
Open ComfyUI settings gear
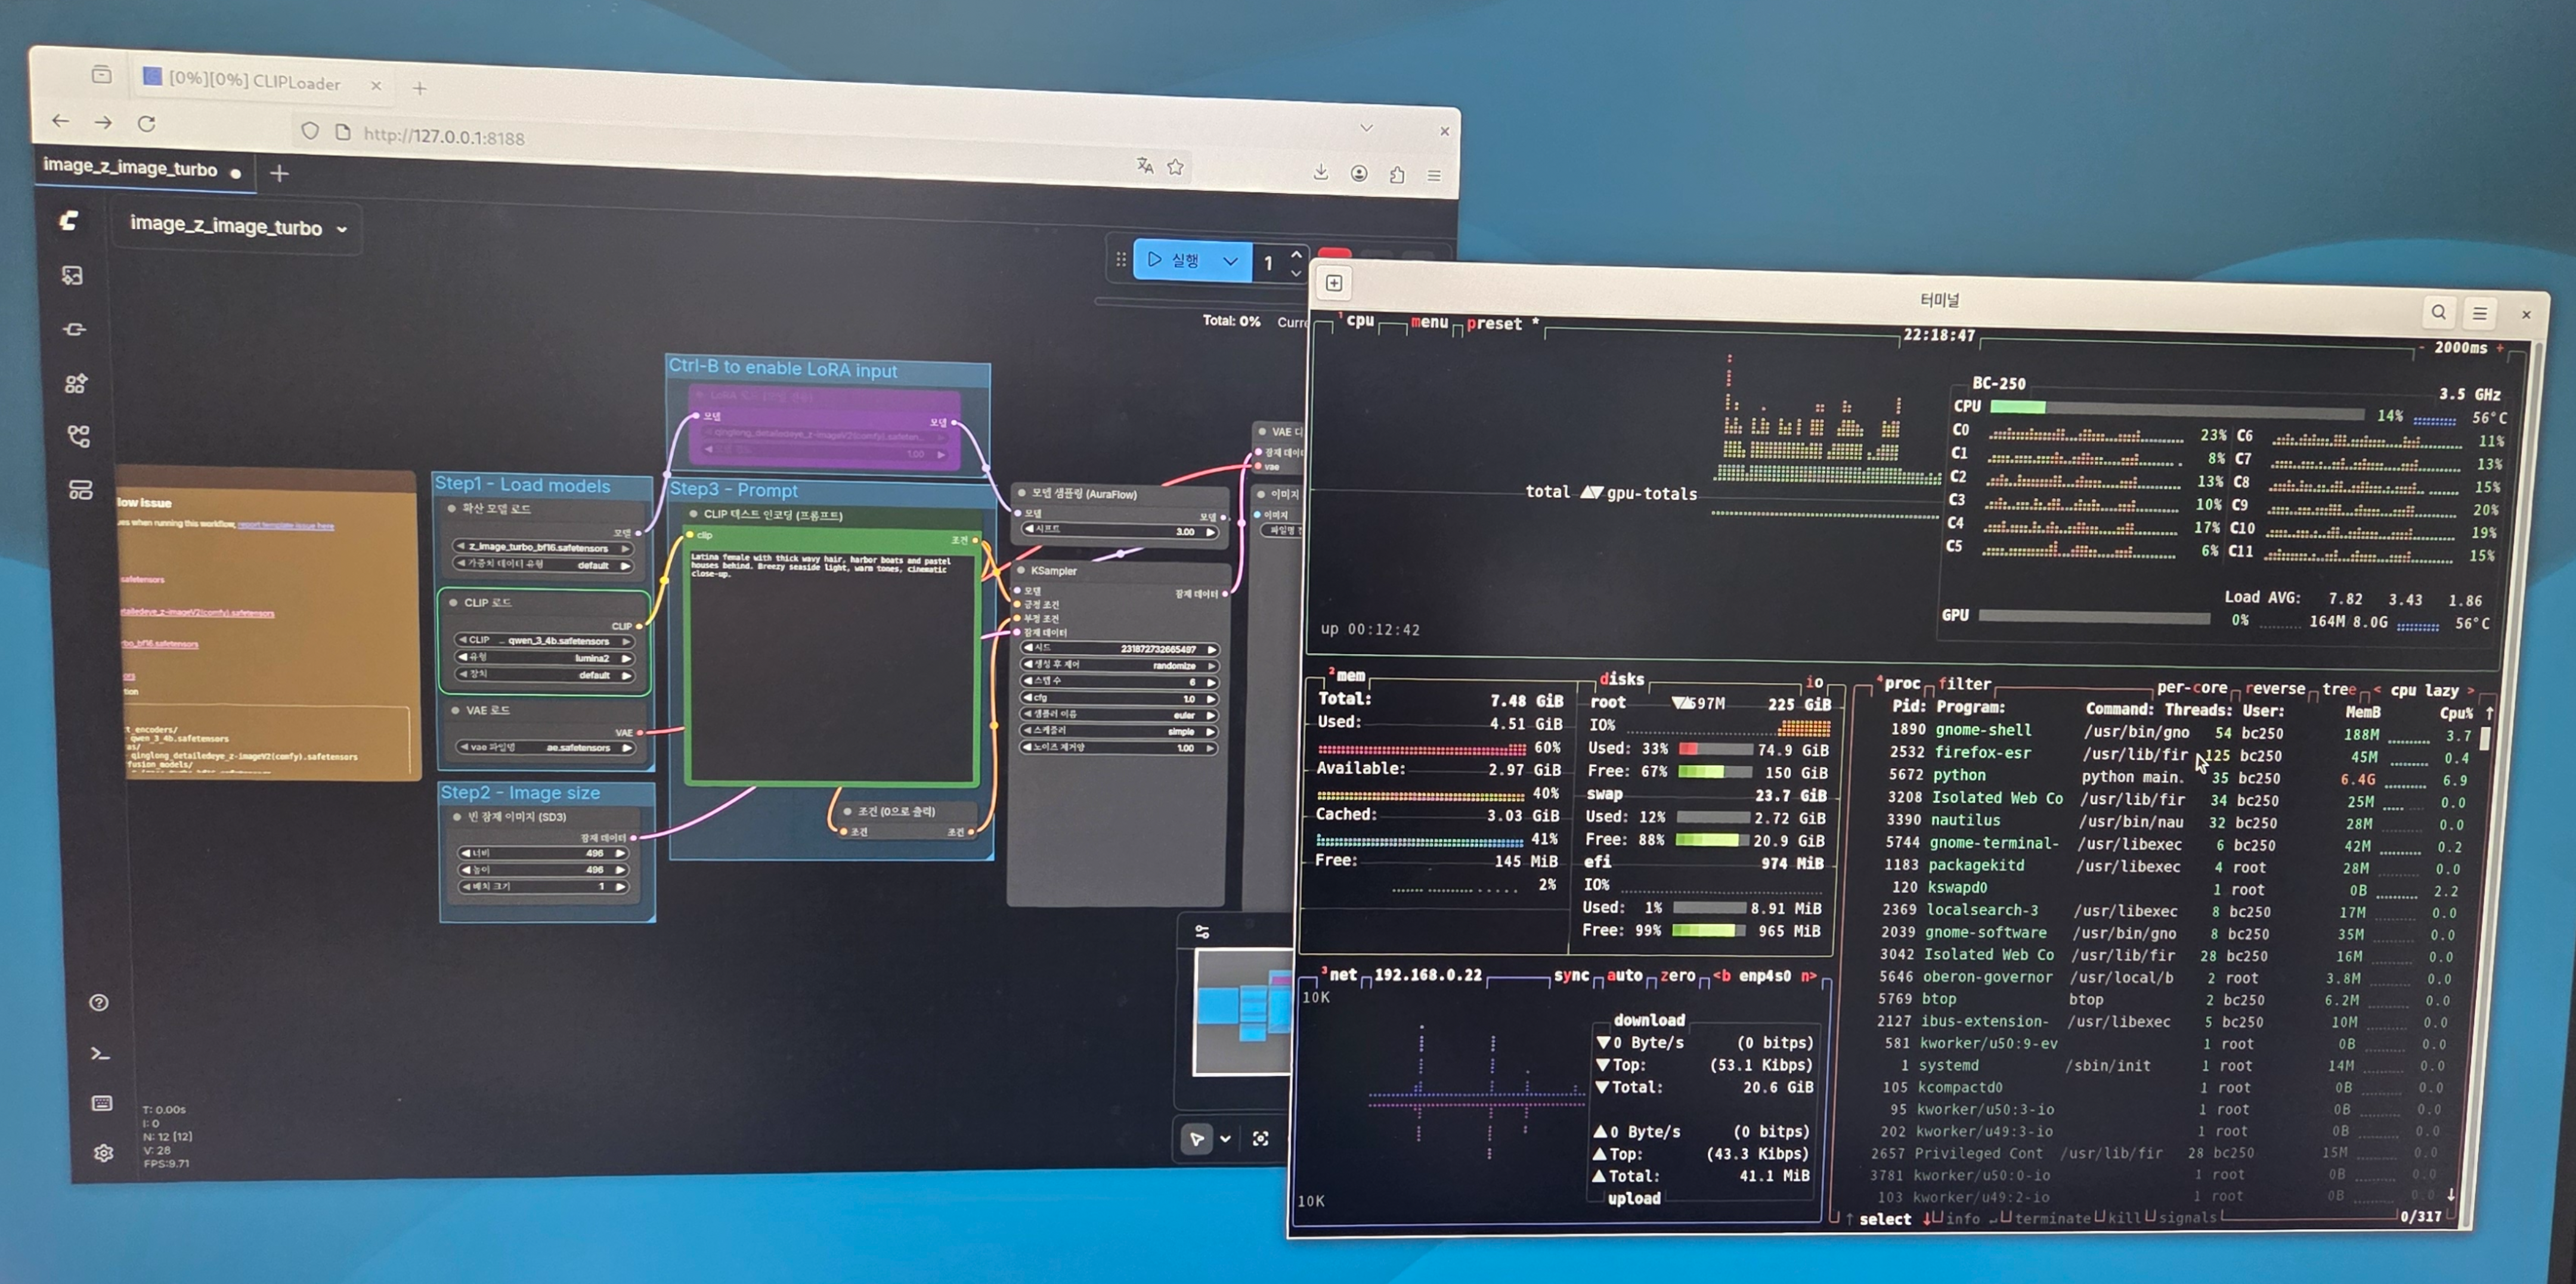(x=103, y=1153)
